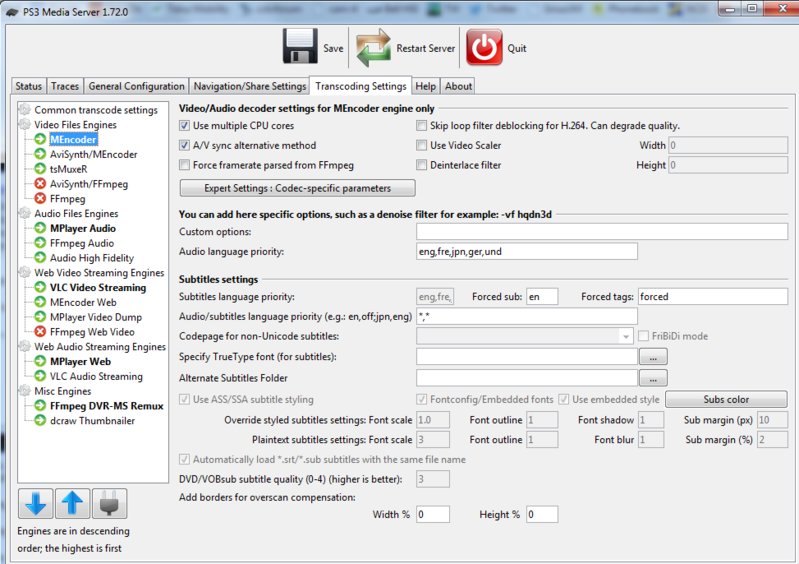Click the plug engine toggle icon

click(110, 503)
